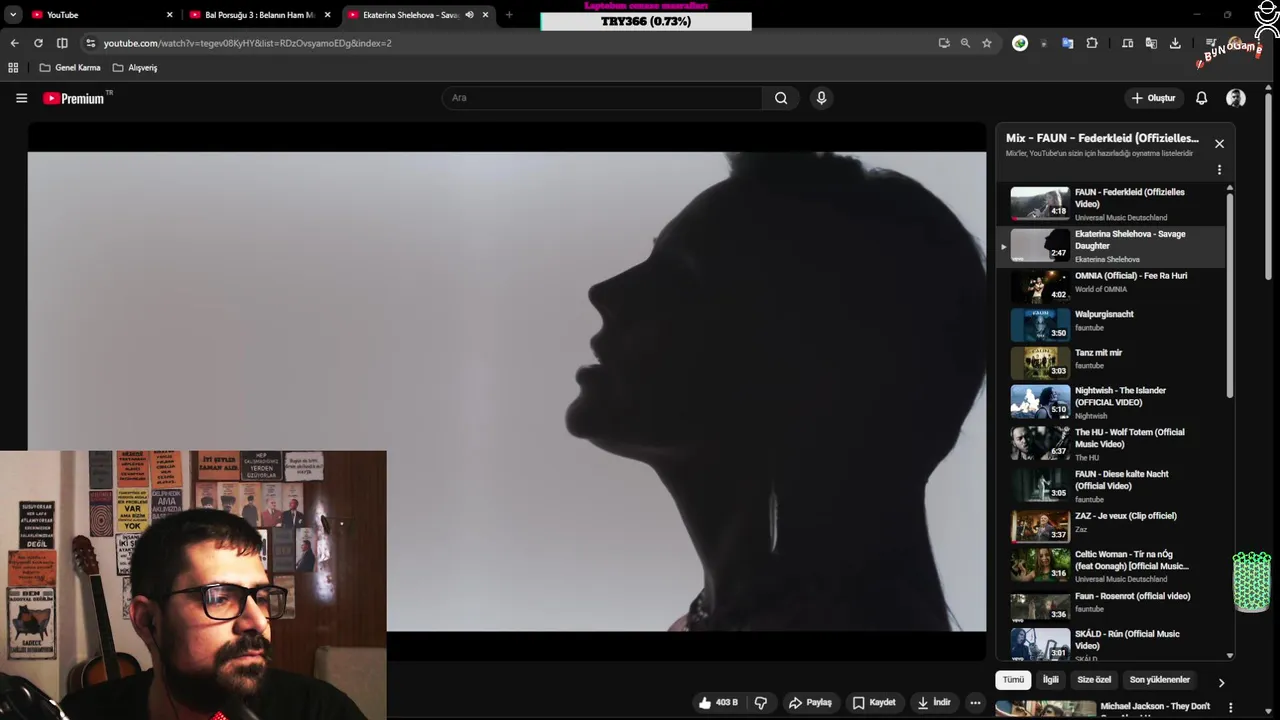Select the Size özel filter chip
The width and height of the screenshot is (1280, 720).
pos(1094,680)
